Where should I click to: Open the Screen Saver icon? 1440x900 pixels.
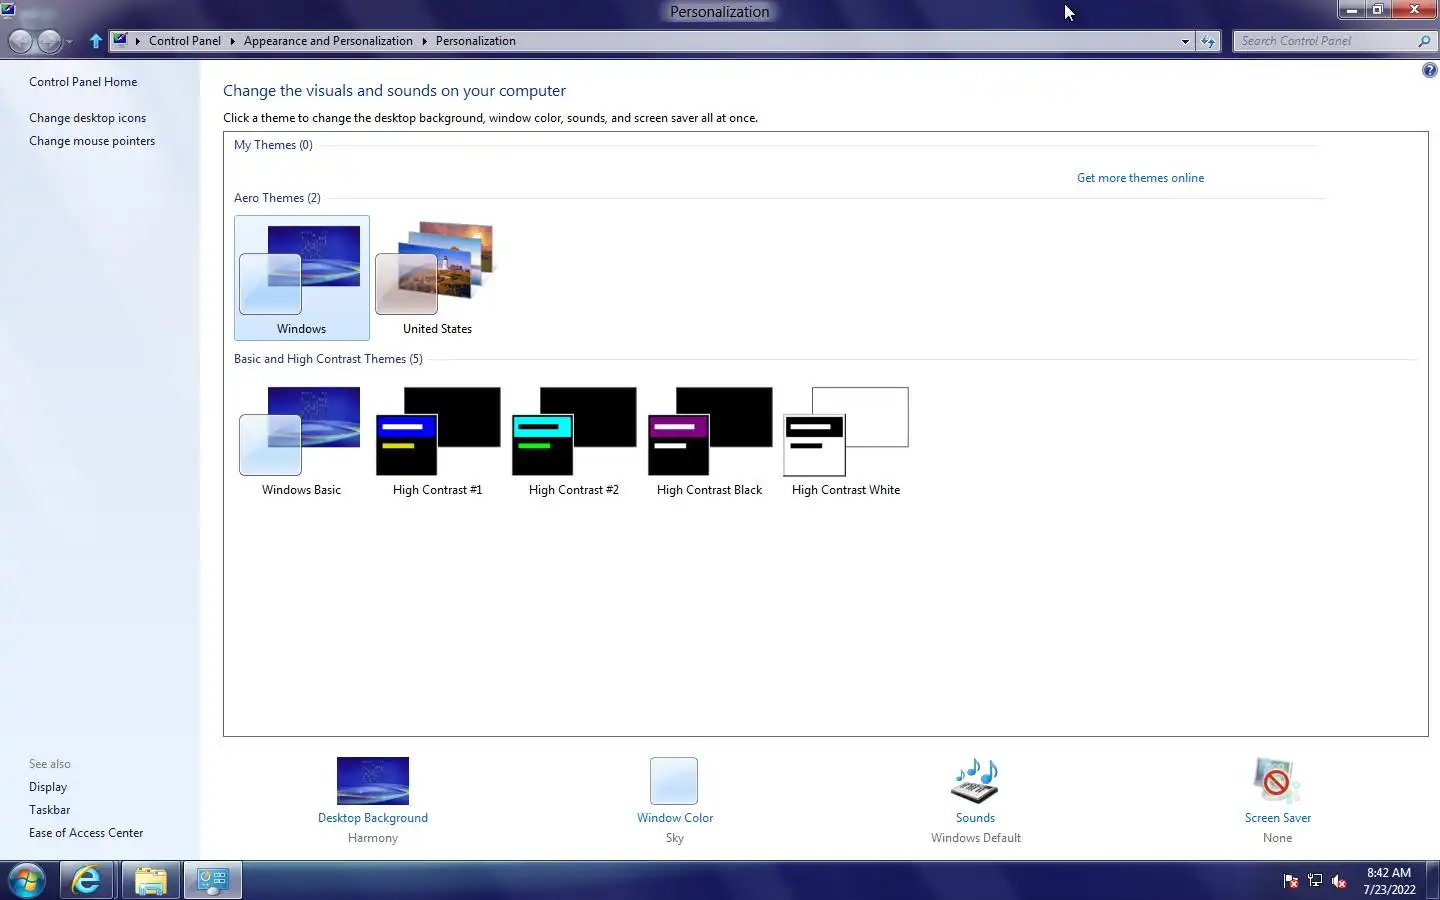click(x=1277, y=781)
